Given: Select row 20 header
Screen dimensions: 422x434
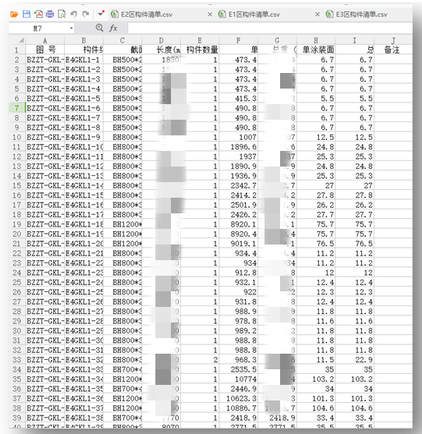Looking at the screenshot, I should (x=17, y=234).
